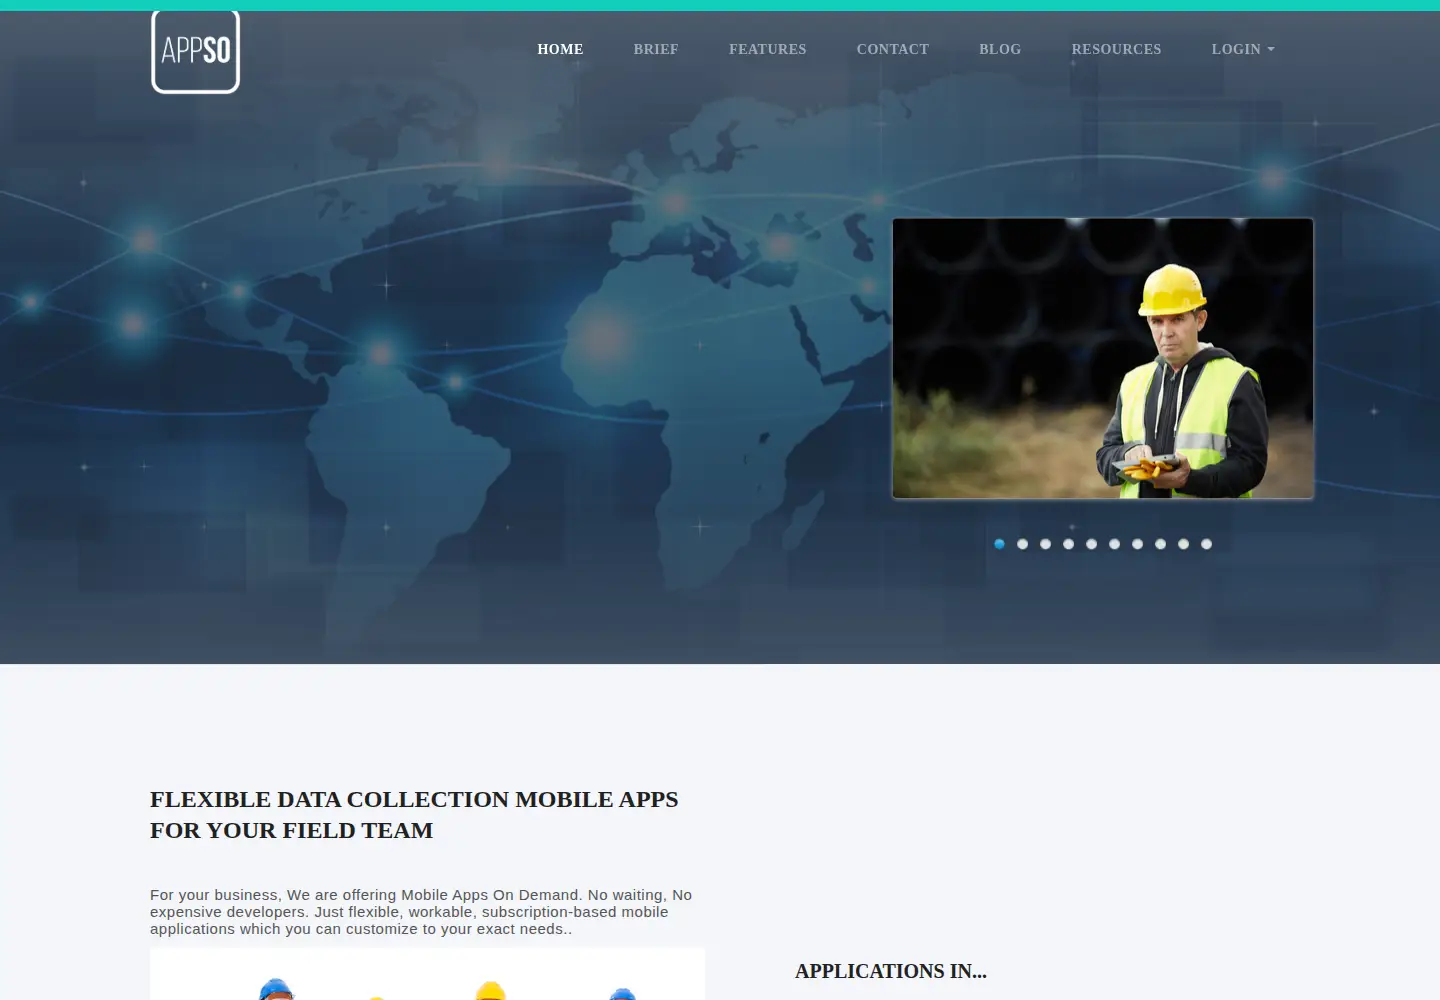Open the Contact menu item
Viewport: 1440px width, 1000px height.
coord(893,49)
